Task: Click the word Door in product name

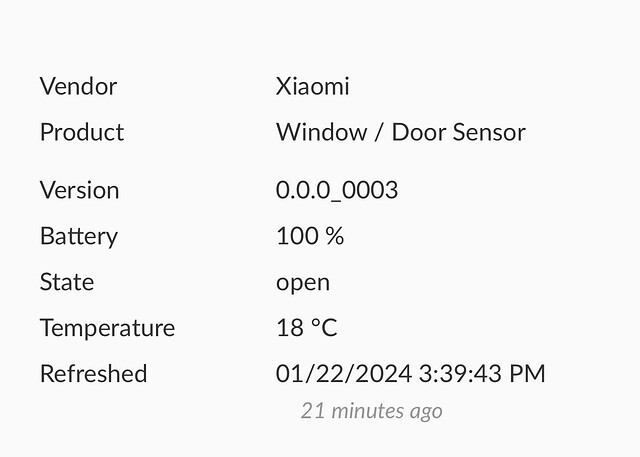Action: (418, 132)
